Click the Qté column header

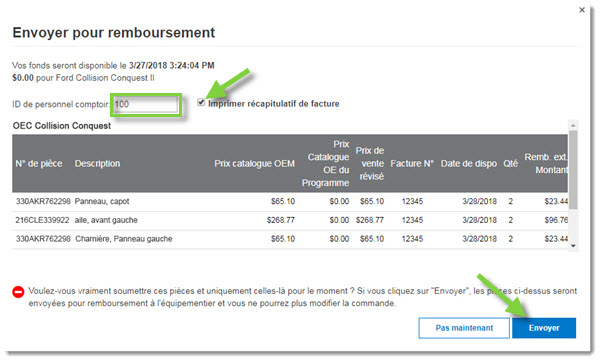(510, 163)
